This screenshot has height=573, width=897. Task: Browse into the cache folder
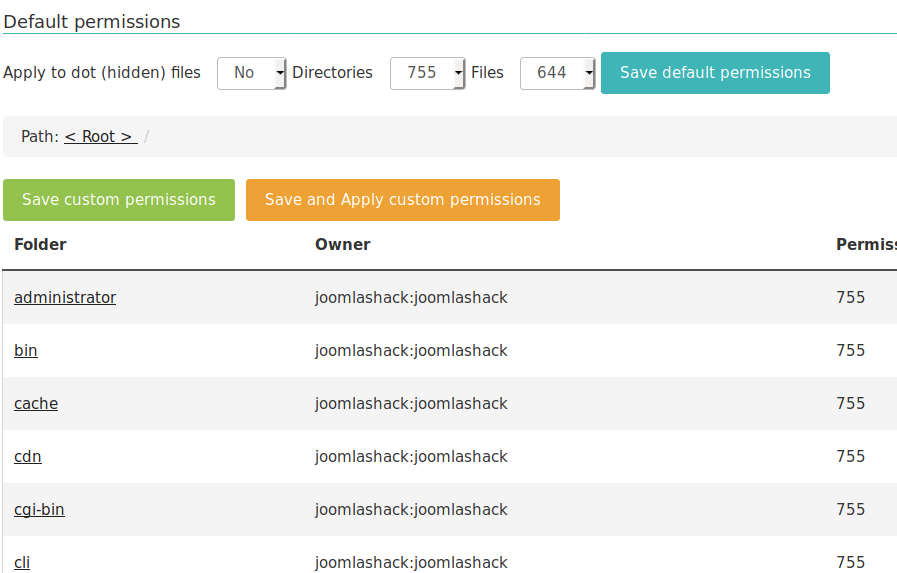tap(36, 404)
